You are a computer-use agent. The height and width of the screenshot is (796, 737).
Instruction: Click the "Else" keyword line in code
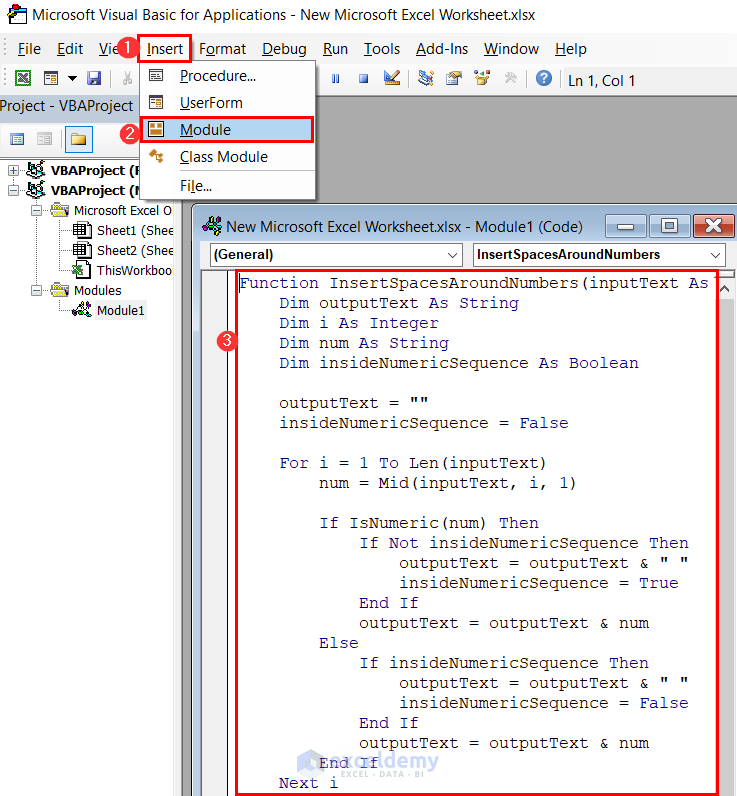[x=339, y=643]
